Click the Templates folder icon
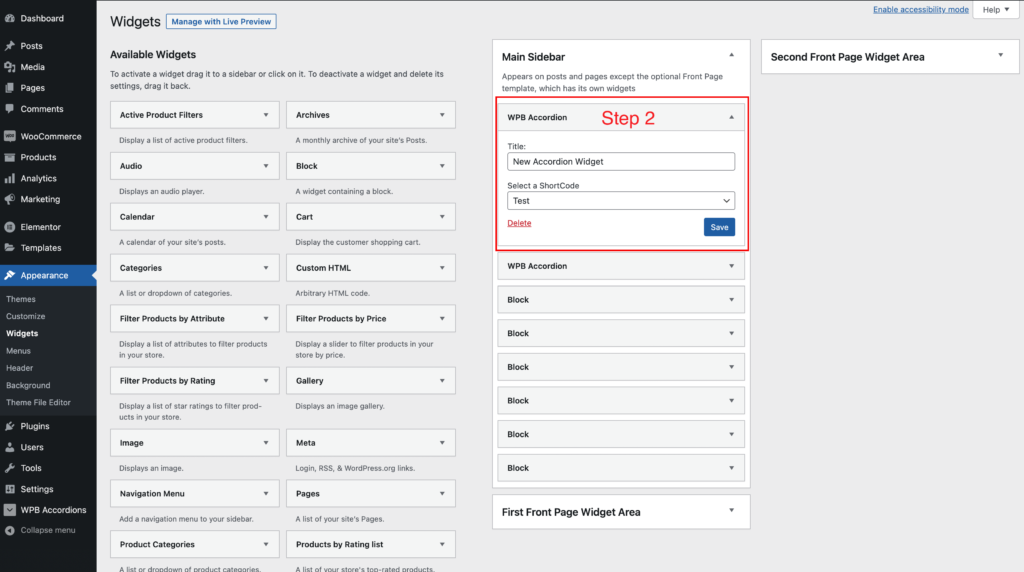Image resolution: width=1024 pixels, height=572 pixels. click(x=10, y=247)
